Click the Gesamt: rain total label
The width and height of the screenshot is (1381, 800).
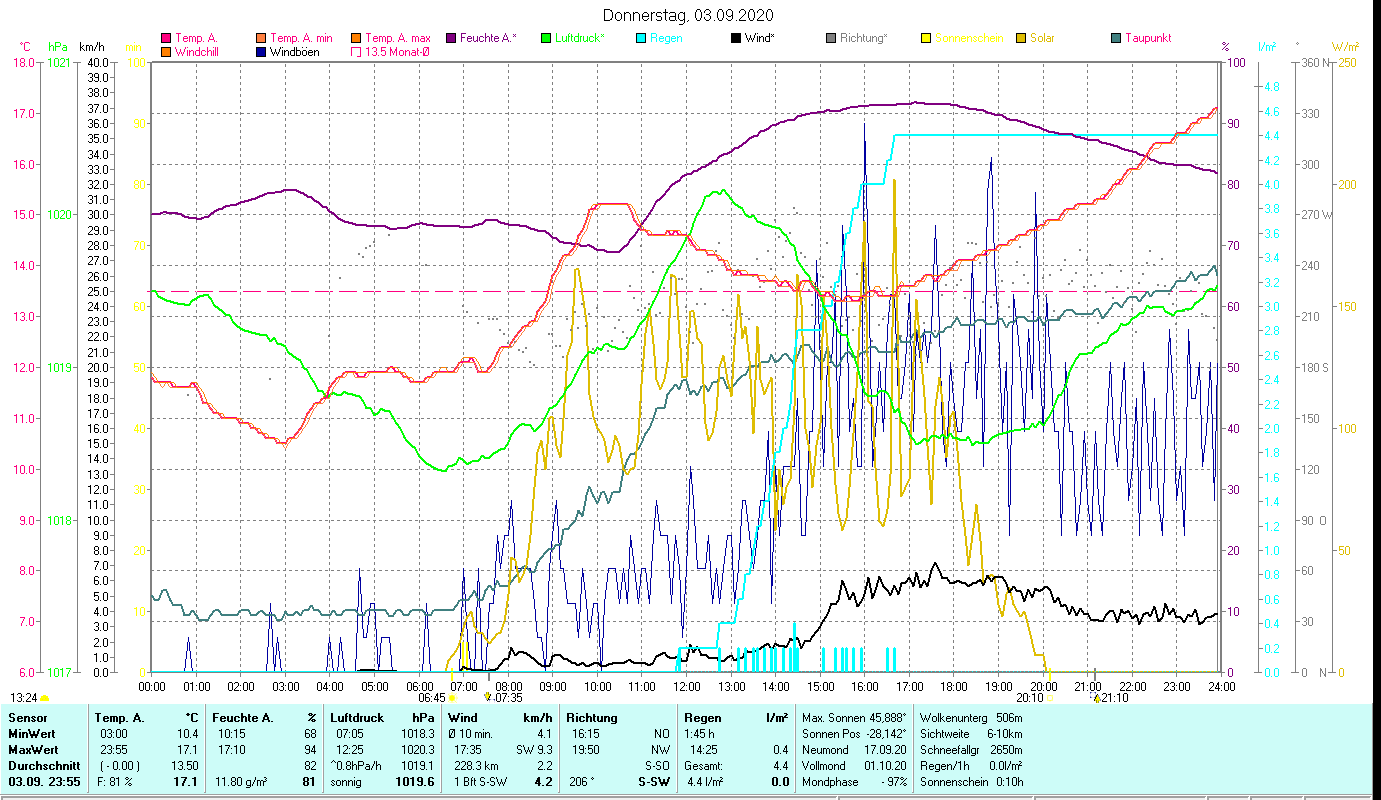[x=704, y=766]
